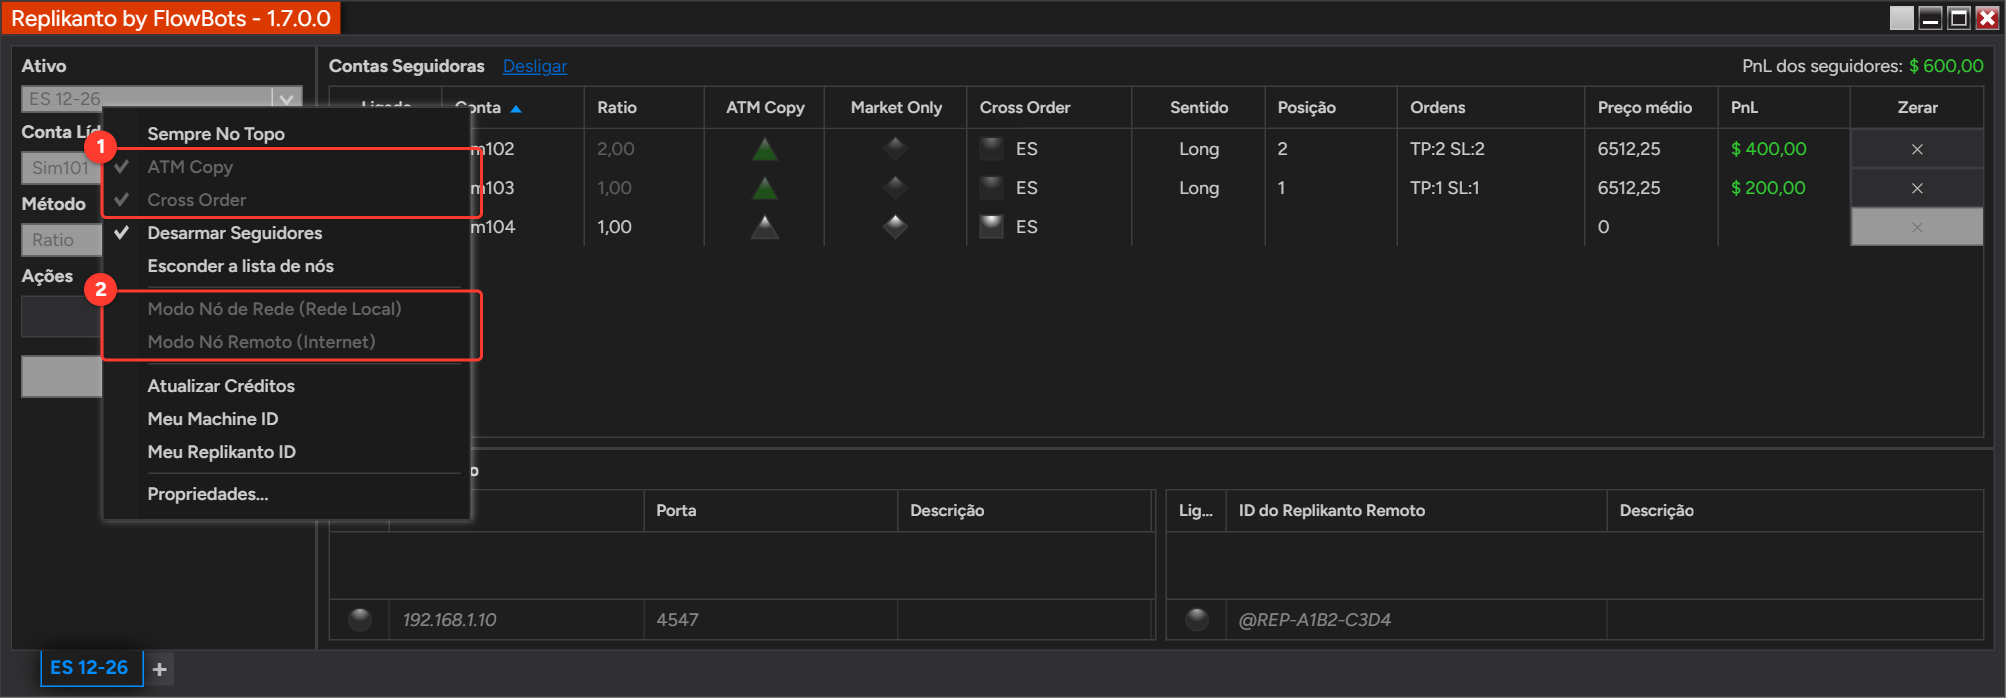
Task: Switch to the ES 12-26 bottom tab
Action: pyautogui.click(x=90, y=668)
